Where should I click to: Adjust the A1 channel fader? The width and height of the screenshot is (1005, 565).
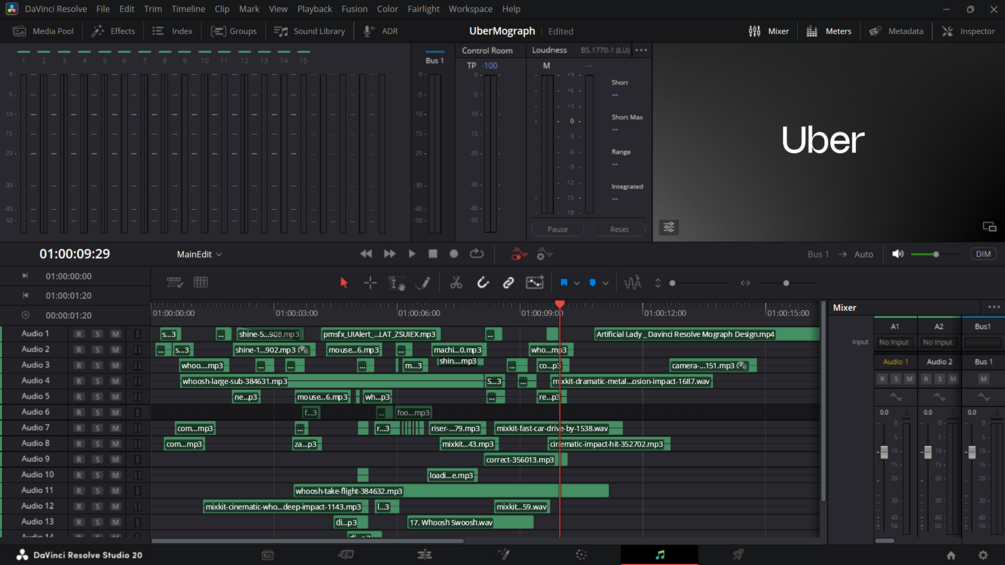point(884,452)
